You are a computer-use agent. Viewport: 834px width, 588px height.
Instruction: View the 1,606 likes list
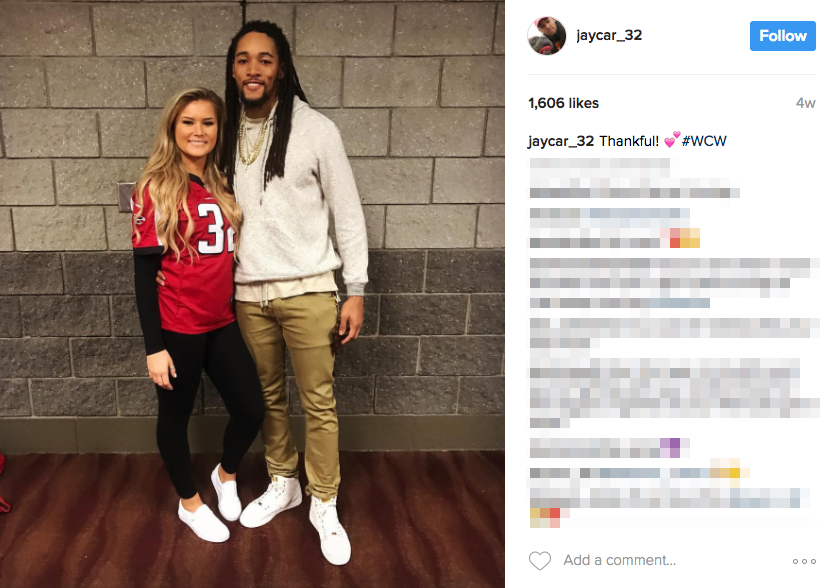563,103
